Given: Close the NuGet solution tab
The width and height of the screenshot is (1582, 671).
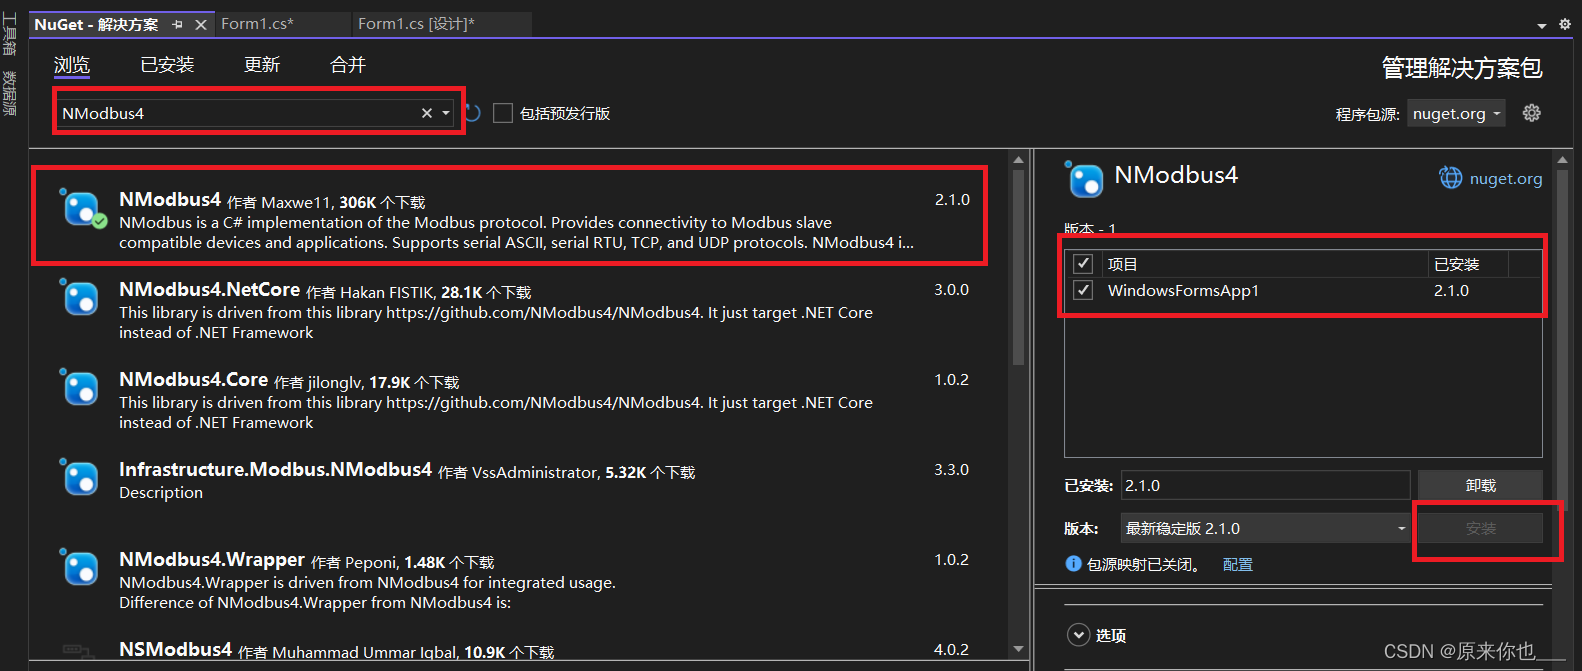Looking at the screenshot, I should point(200,24).
